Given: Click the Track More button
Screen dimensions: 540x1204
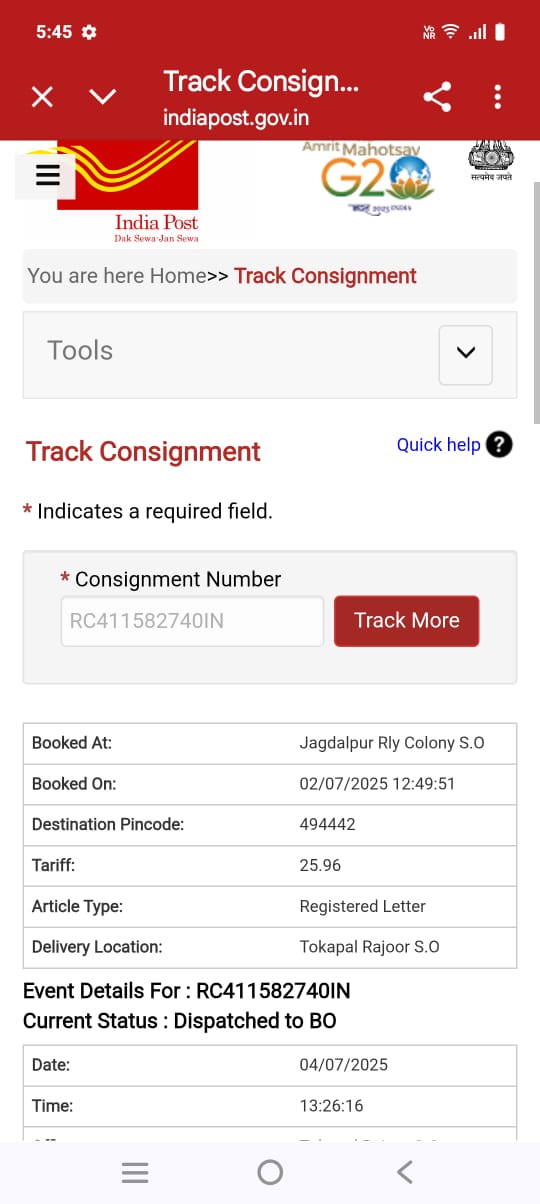Looking at the screenshot, I should [x=406, y=621].
